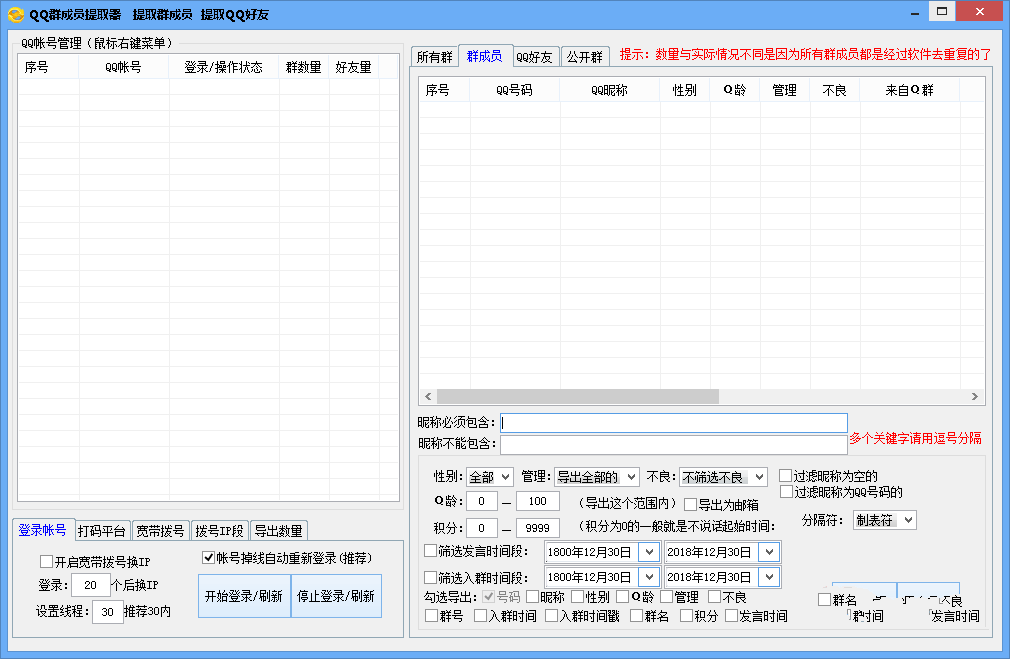The width and height of the screenshot is (1010, 659).
Task: Enable 过滤昵称为QQ号码的 filter
Action: point(786,492)
